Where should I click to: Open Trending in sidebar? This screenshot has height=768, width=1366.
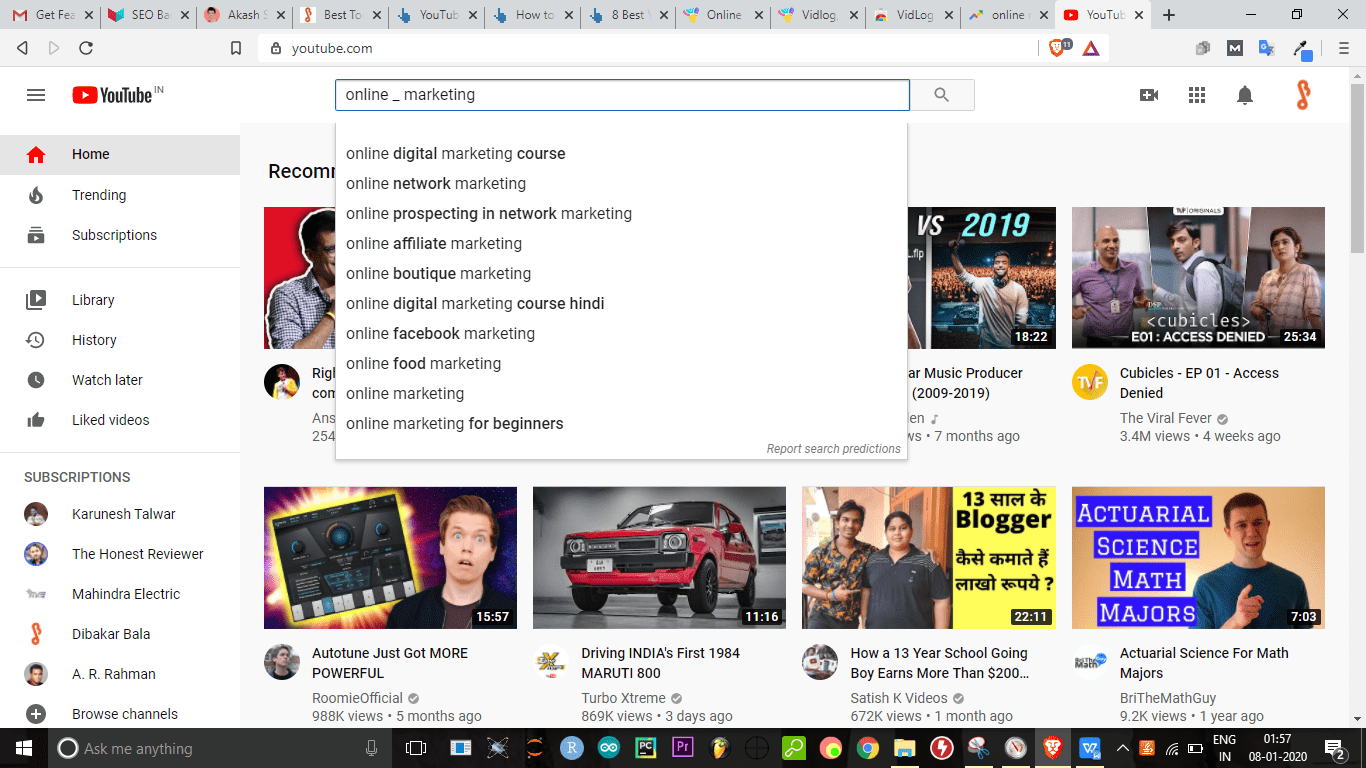(120, 195)
